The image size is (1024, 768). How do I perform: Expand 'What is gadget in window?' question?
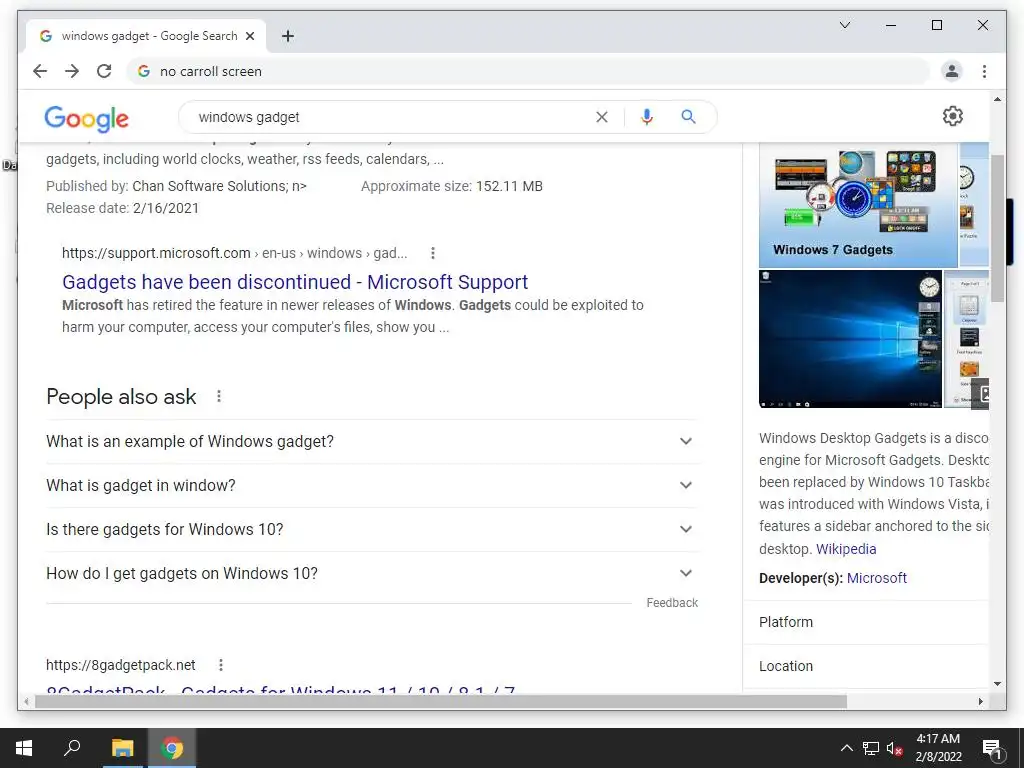tap(371, 485)
